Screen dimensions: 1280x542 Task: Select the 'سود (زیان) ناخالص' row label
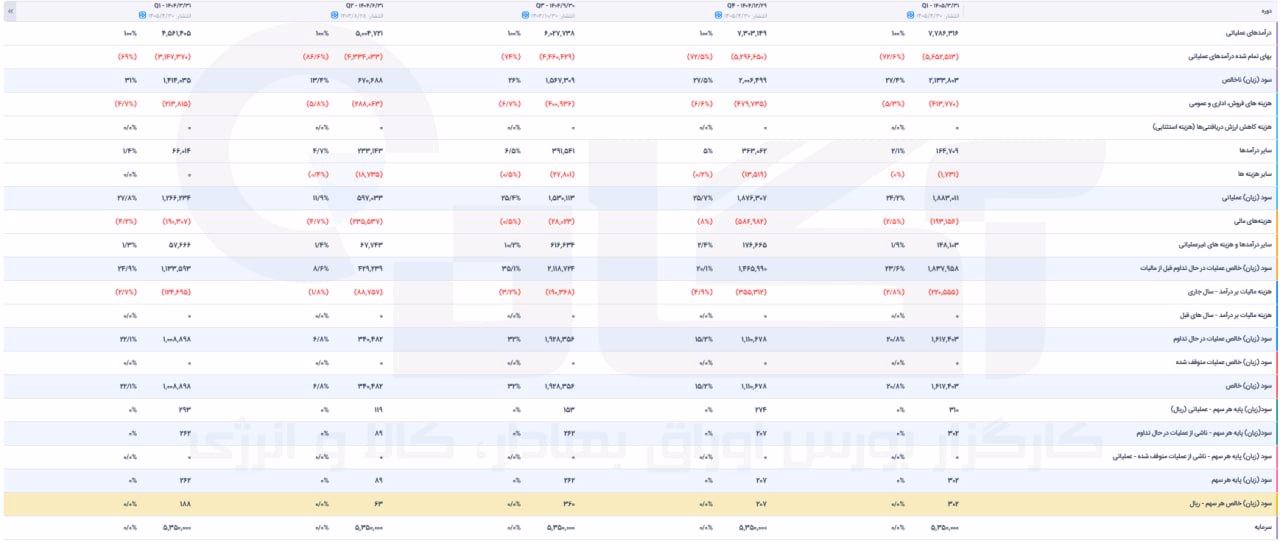coord(1243,81)
